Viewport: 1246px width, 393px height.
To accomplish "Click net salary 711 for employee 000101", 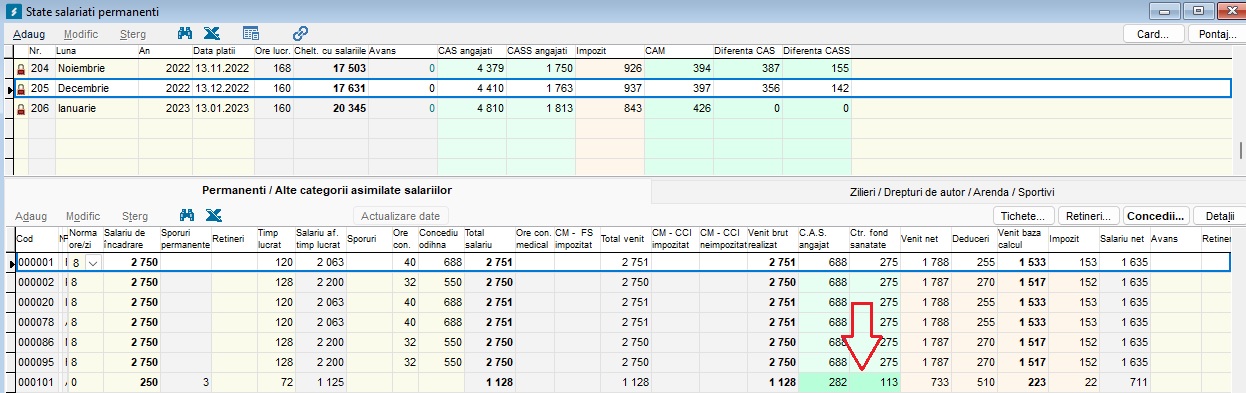I will 1124,381.
